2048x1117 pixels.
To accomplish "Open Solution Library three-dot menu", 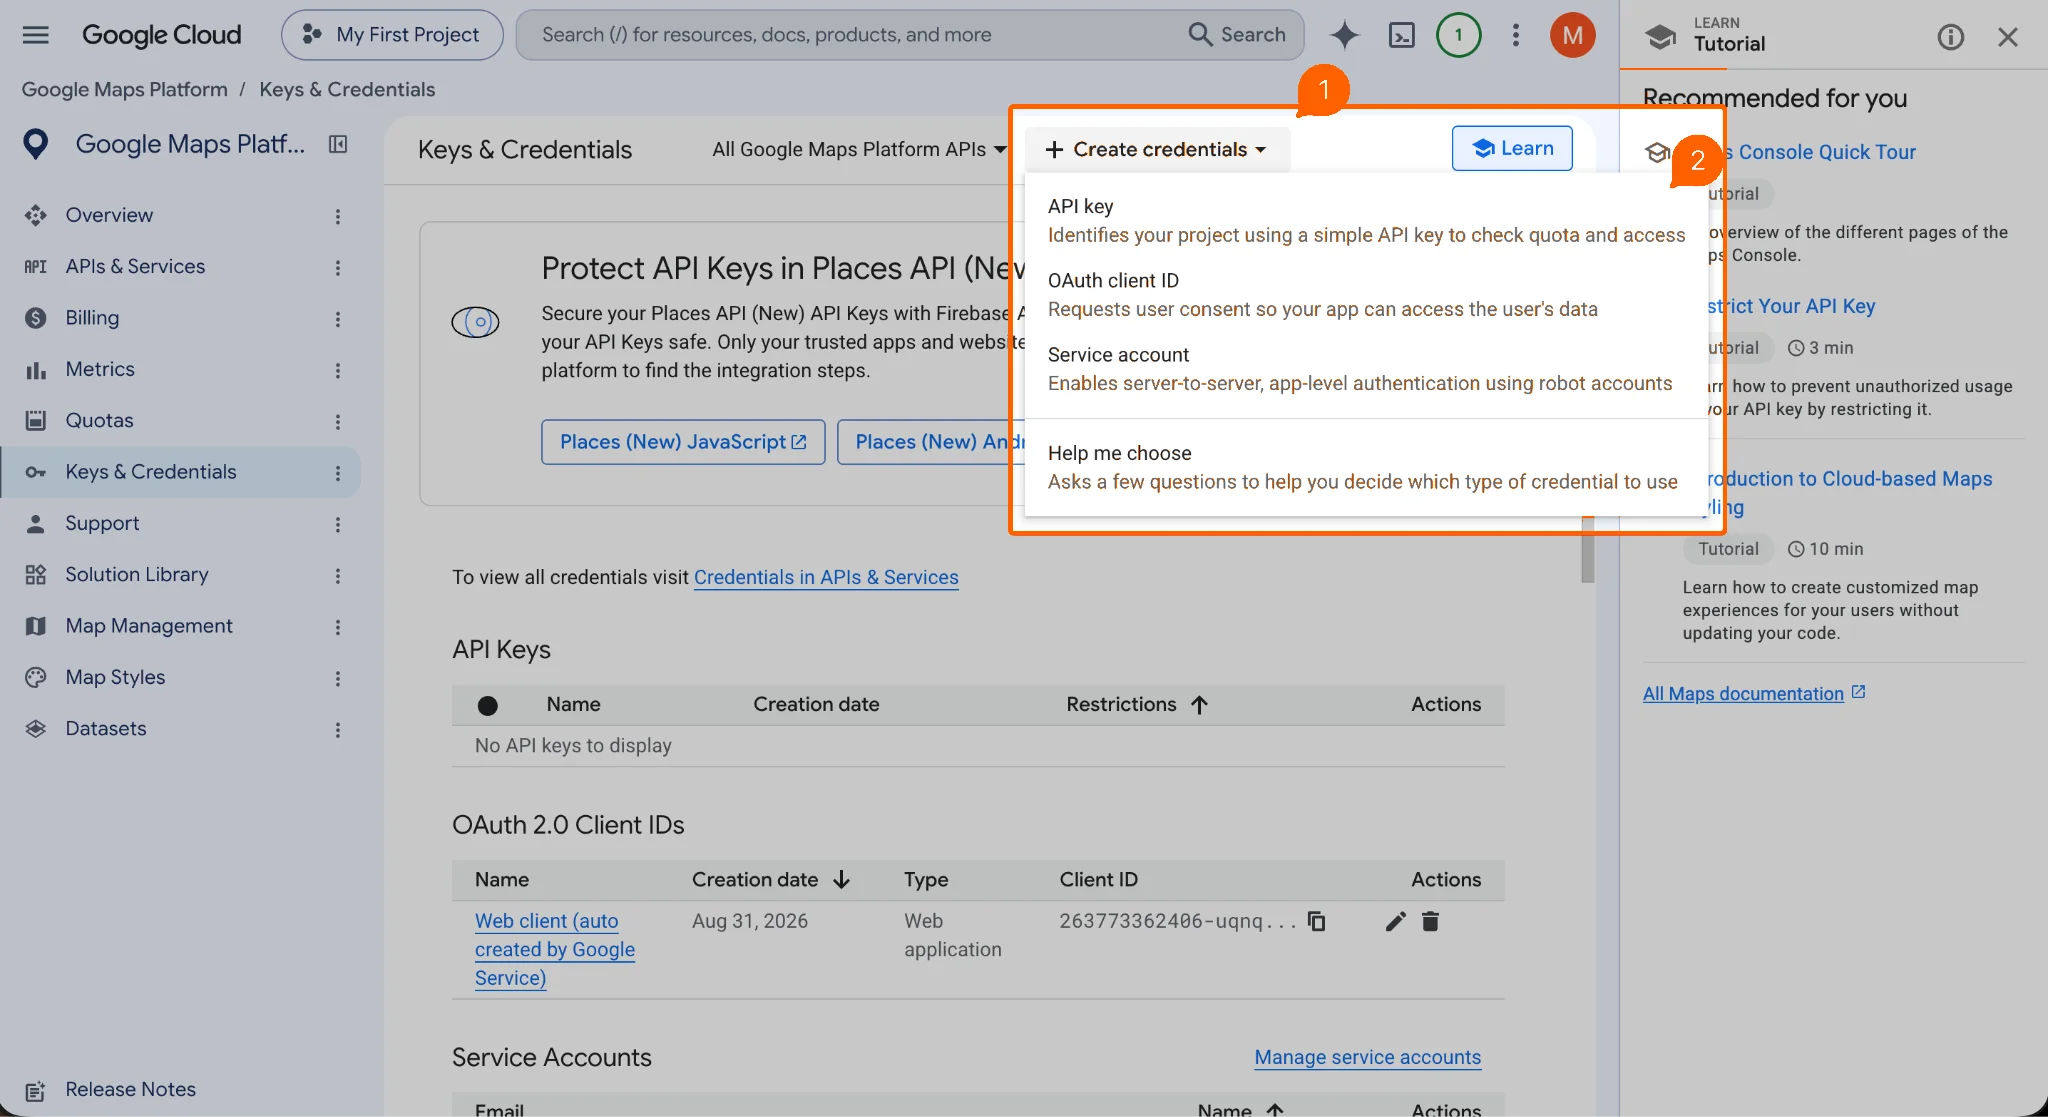I will pos(338,575).
